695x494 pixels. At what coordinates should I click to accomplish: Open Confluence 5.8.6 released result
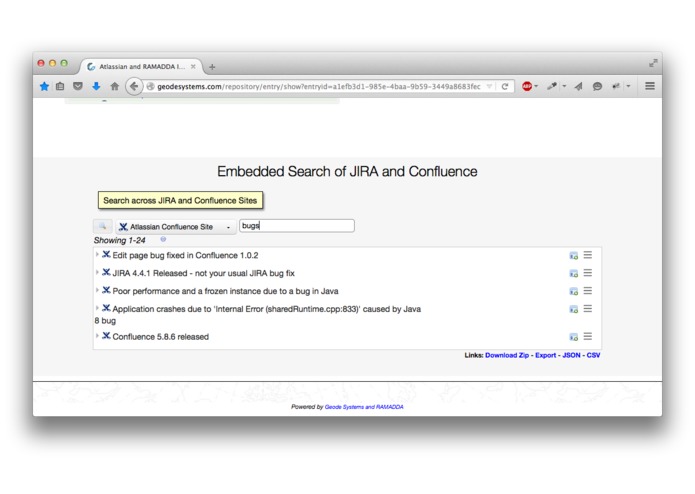point(160,337)
